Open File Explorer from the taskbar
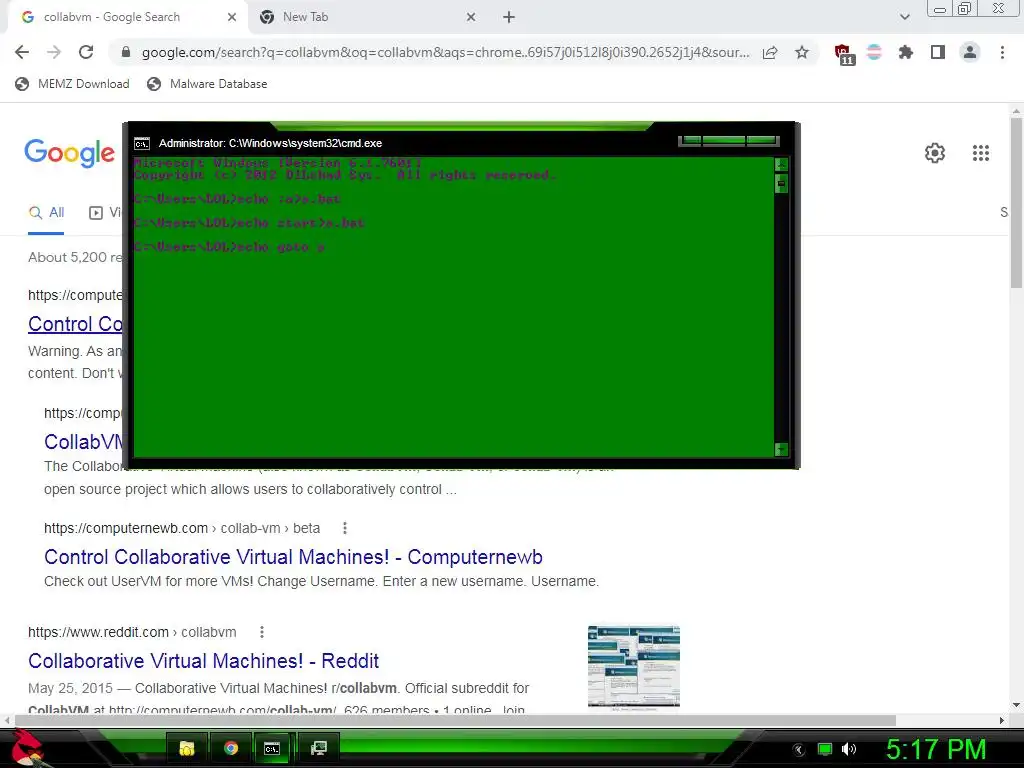Screen dimensions: 1024x768 point(187,748)
